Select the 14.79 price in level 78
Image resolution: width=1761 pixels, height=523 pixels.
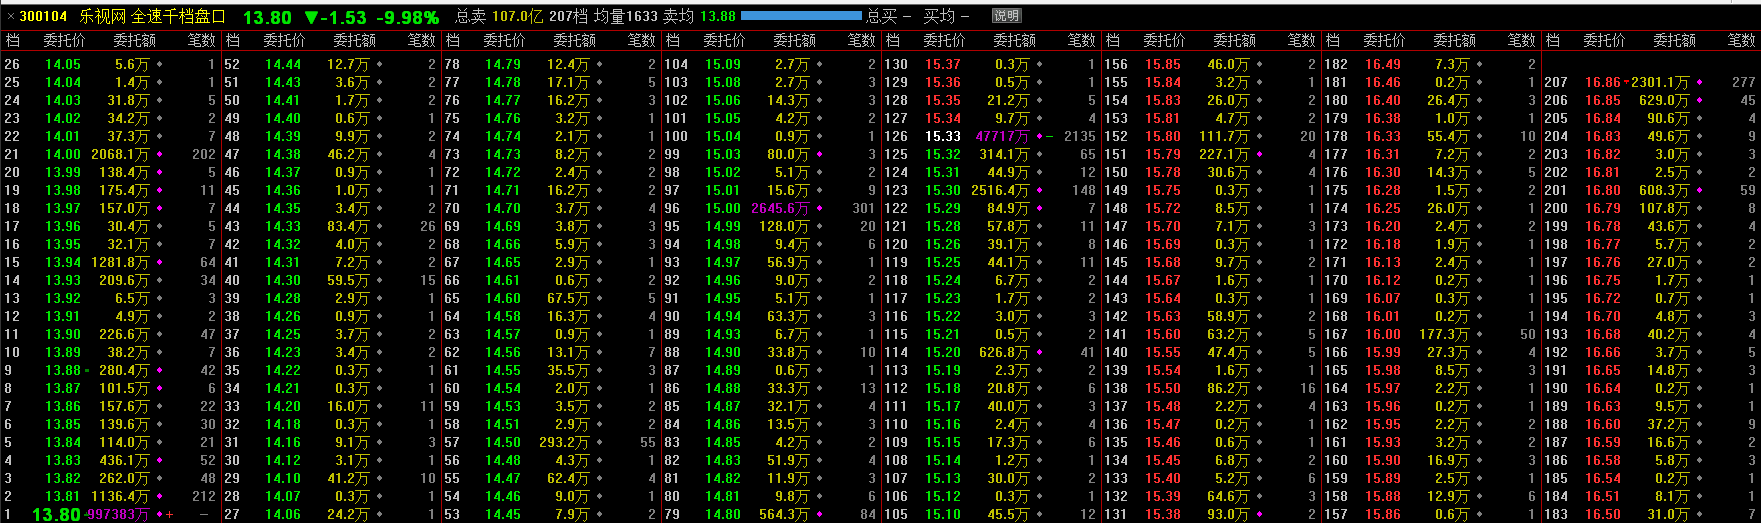[x=503, y=64]
